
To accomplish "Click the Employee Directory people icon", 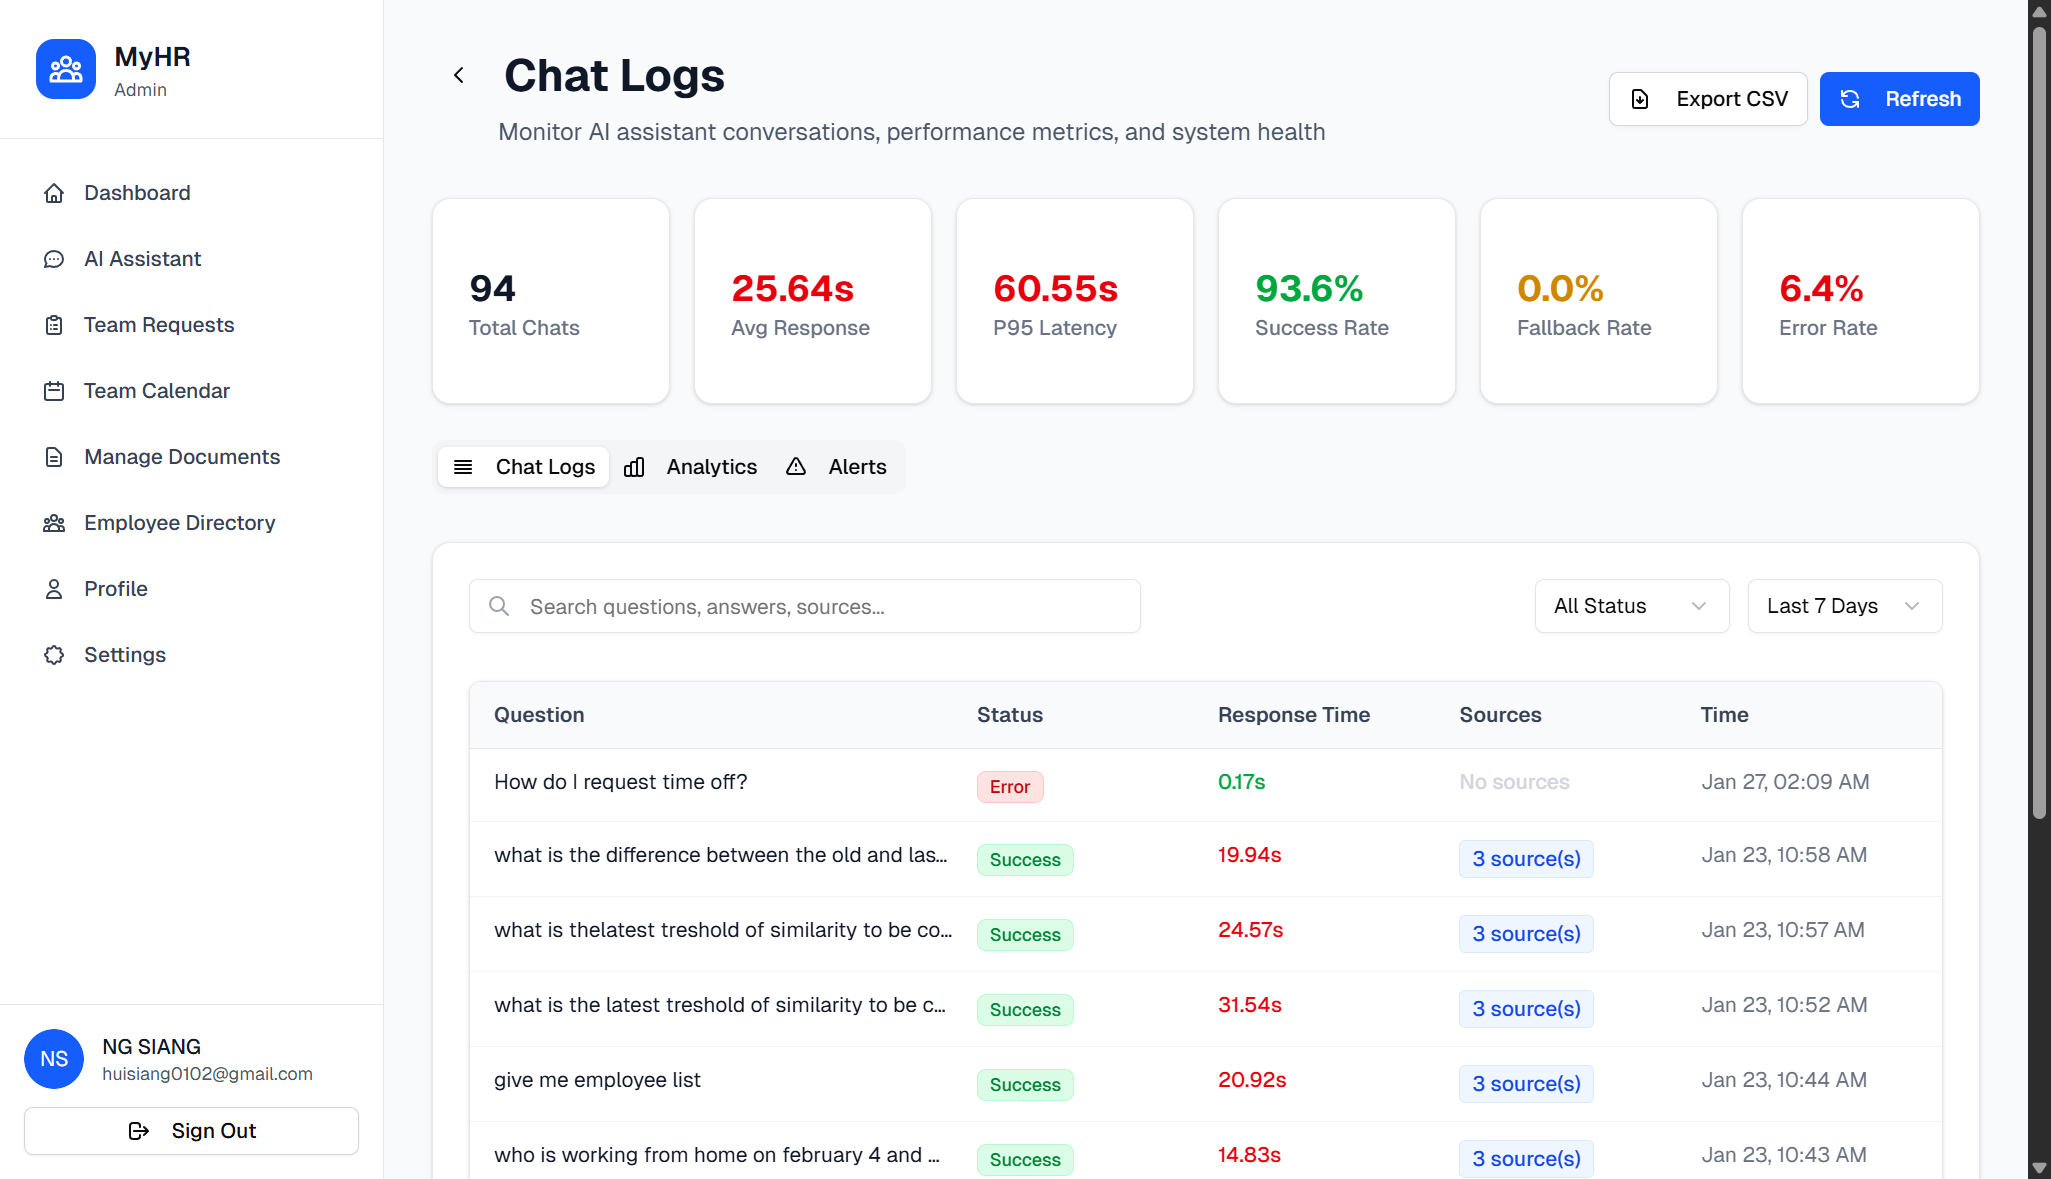I will (54, 523).
